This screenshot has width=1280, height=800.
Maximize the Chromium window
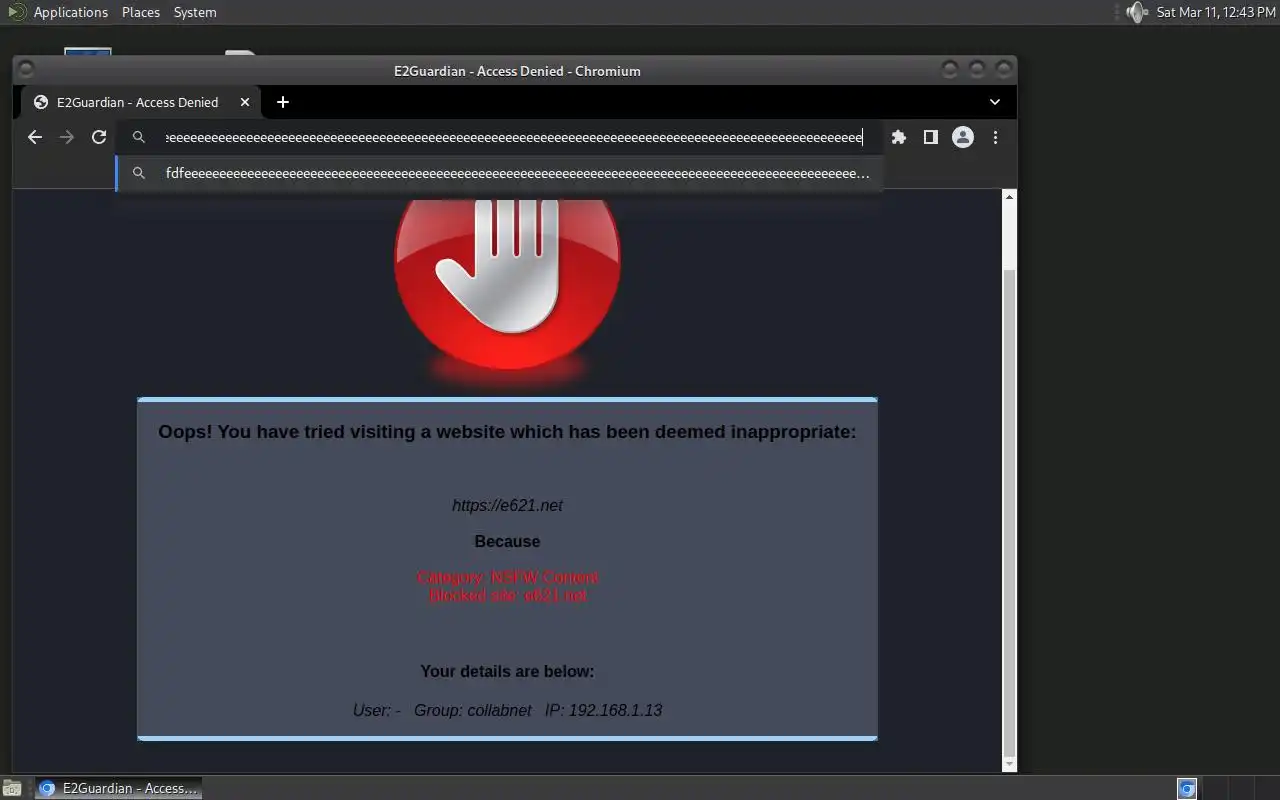click(x=977, y=69)
